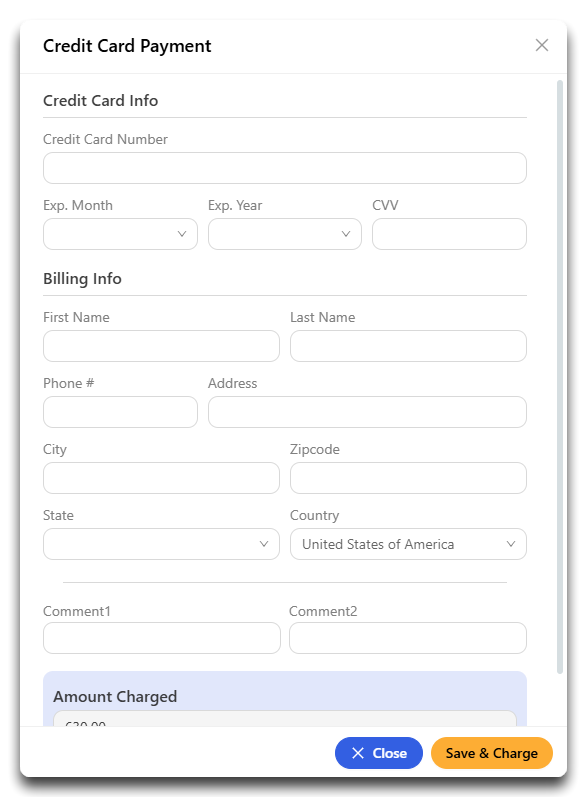Click the City text field
Viewport: 587px width, 797px height.
(161, 478)
